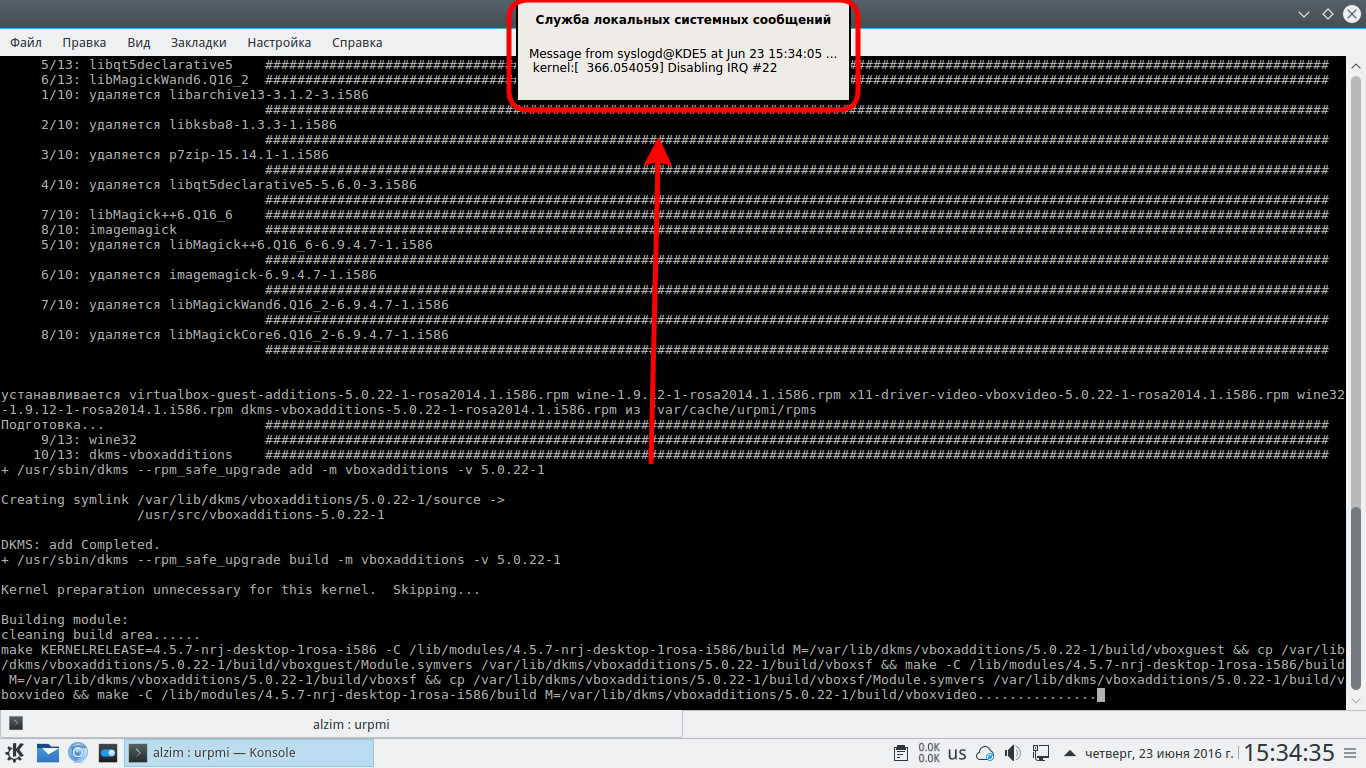Click the 'удаляется p7zip-15.14.1-1.i586' line

click(x=185, y=155)
